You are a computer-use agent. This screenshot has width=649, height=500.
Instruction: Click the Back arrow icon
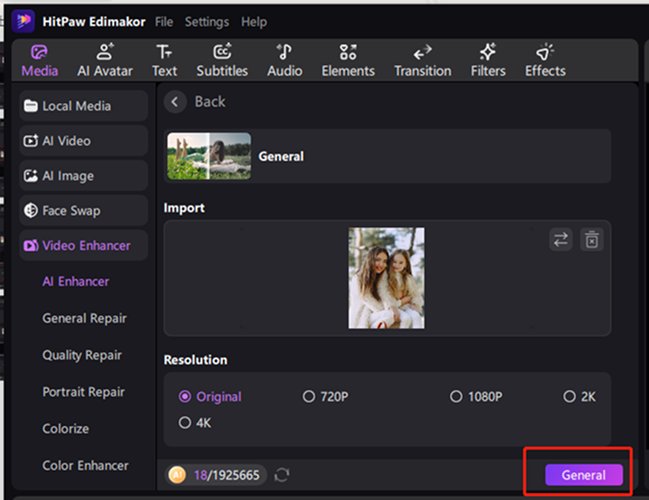point(175,101)
